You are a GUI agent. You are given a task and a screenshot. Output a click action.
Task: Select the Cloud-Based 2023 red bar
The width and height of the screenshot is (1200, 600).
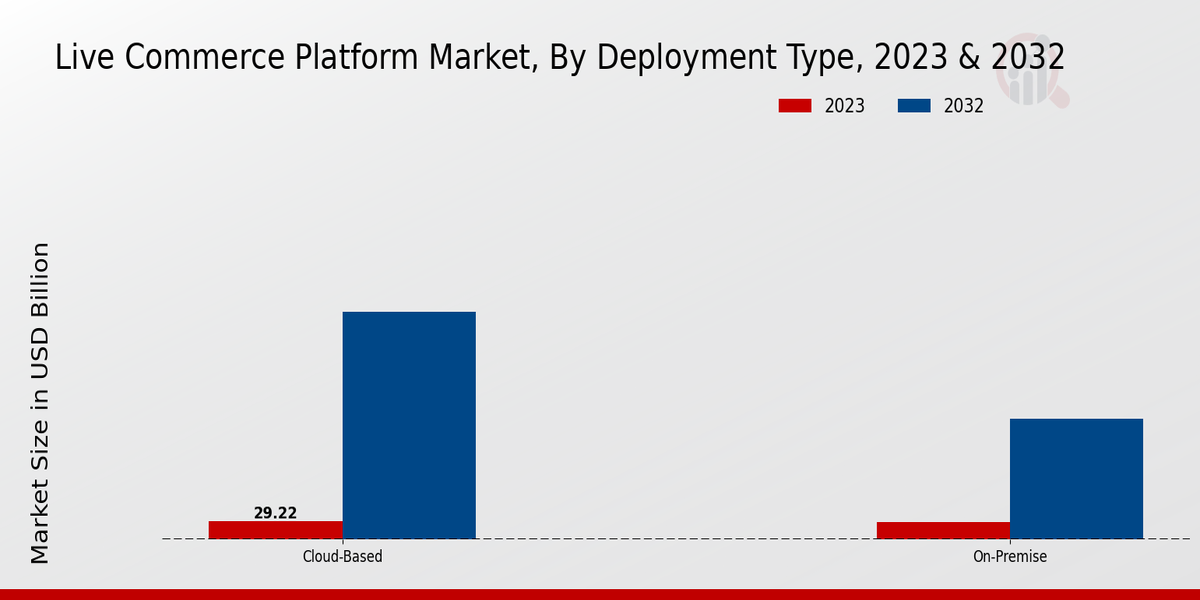point(275,530)
